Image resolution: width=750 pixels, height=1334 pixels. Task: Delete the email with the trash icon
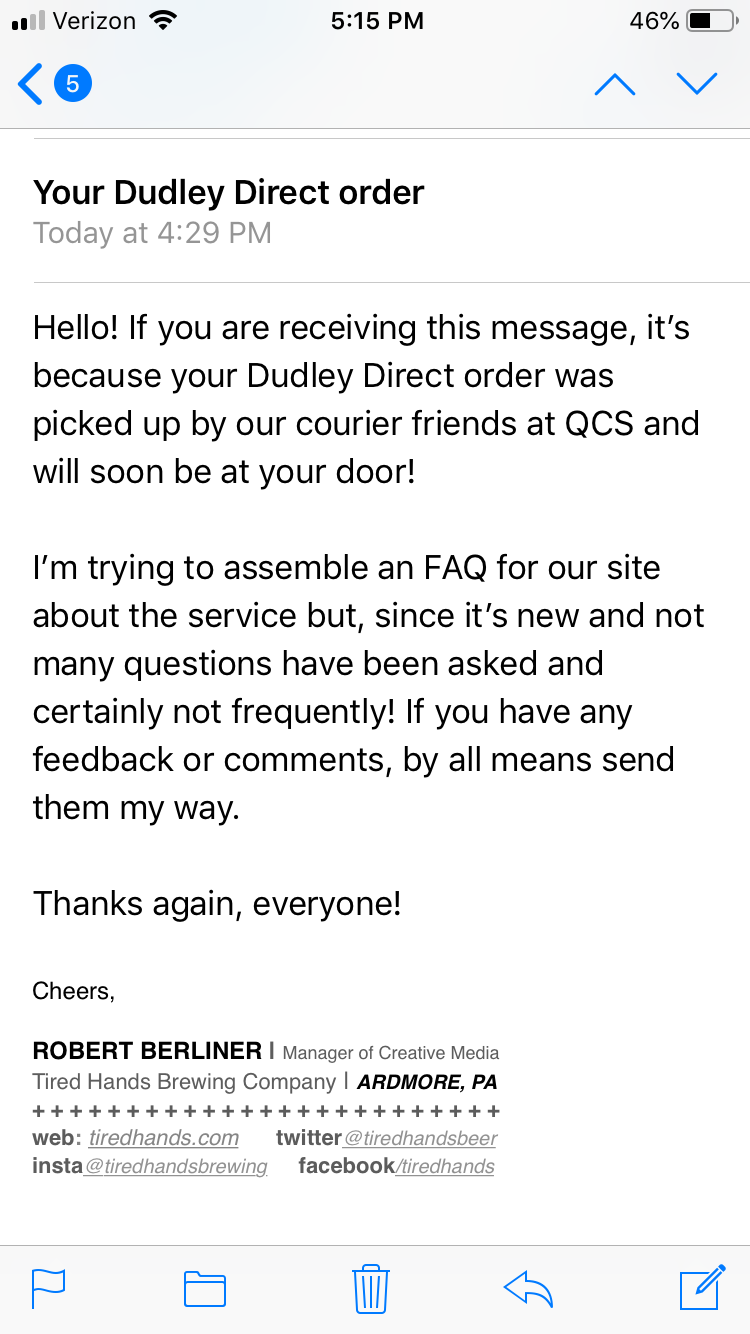click(371, 1288)
